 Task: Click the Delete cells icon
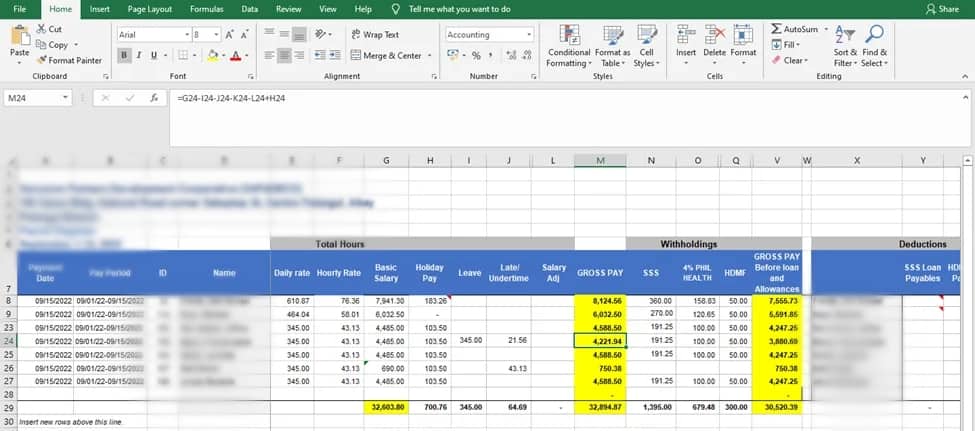[x=714, y=36]
